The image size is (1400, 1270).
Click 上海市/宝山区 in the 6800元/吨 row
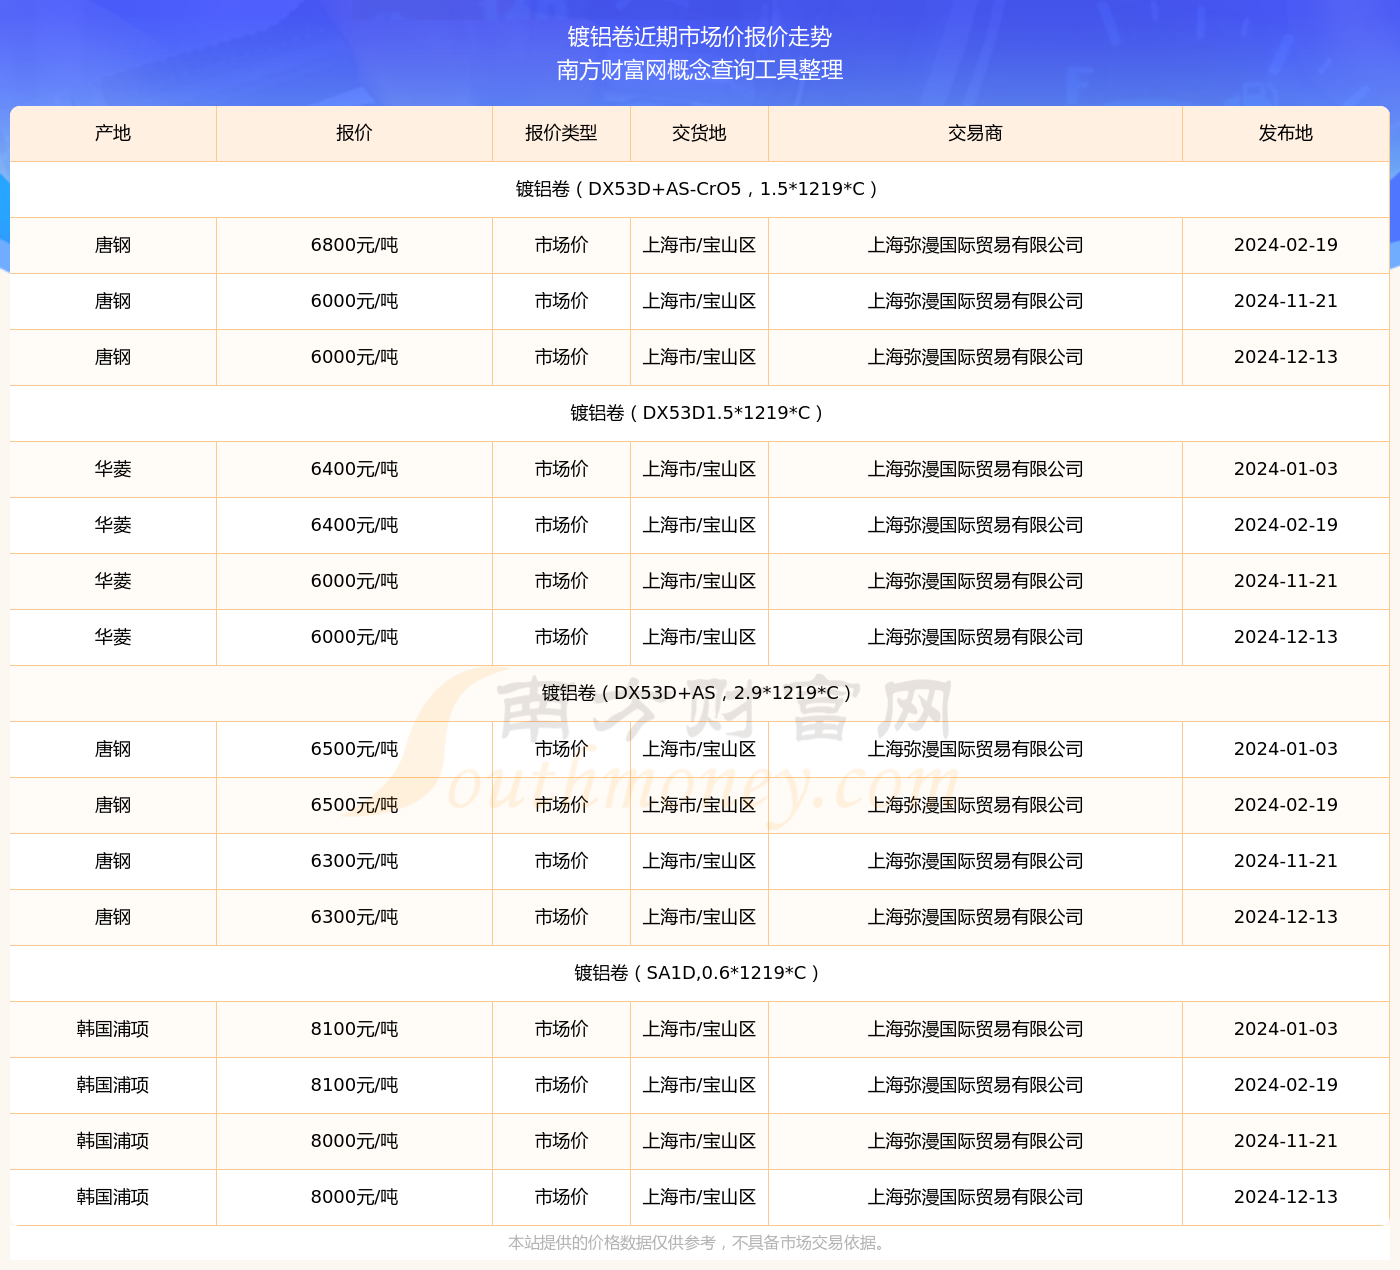click(699, 245)
